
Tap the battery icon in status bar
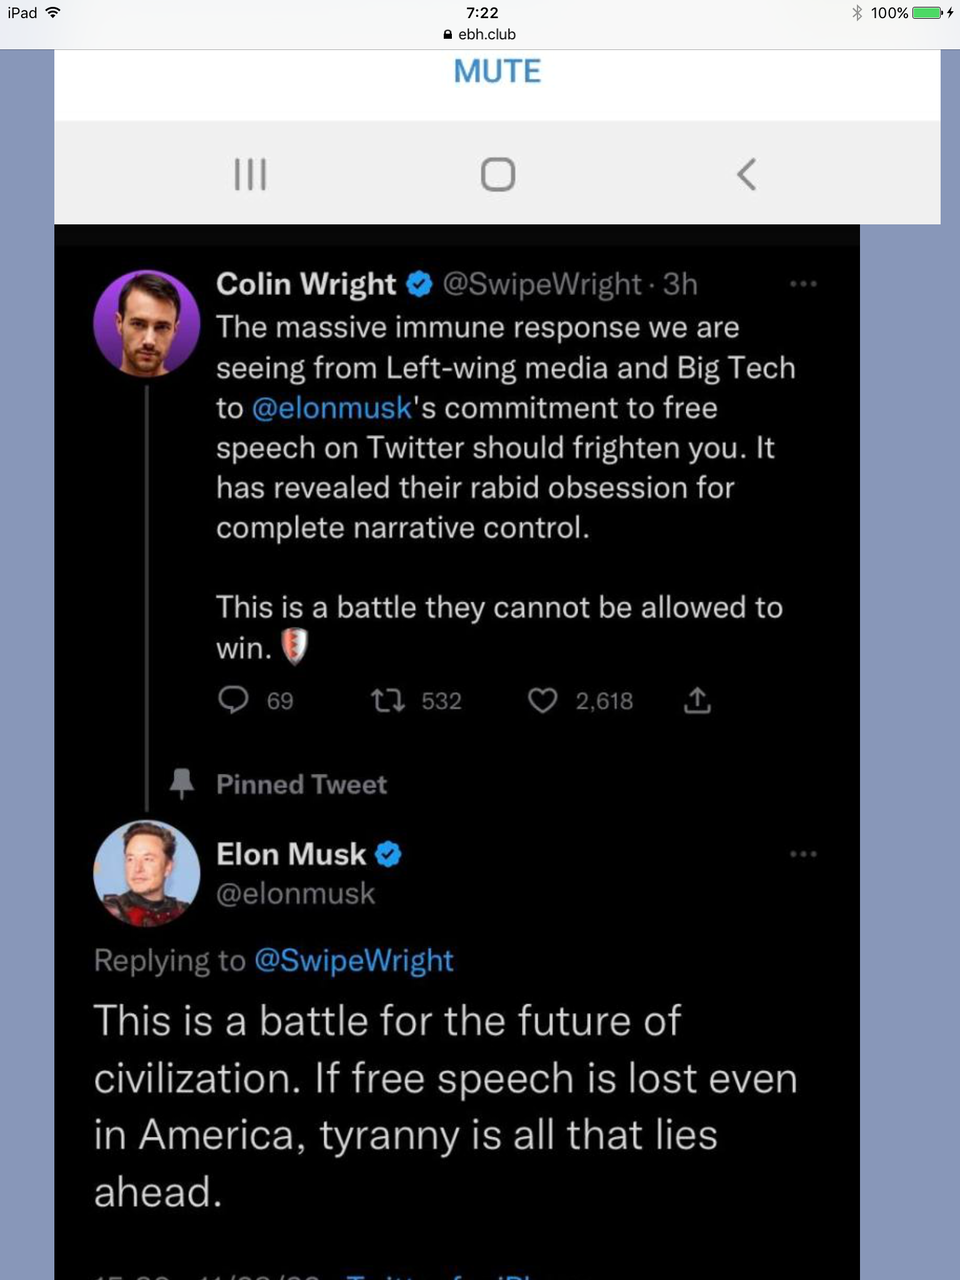click(926, 13)
